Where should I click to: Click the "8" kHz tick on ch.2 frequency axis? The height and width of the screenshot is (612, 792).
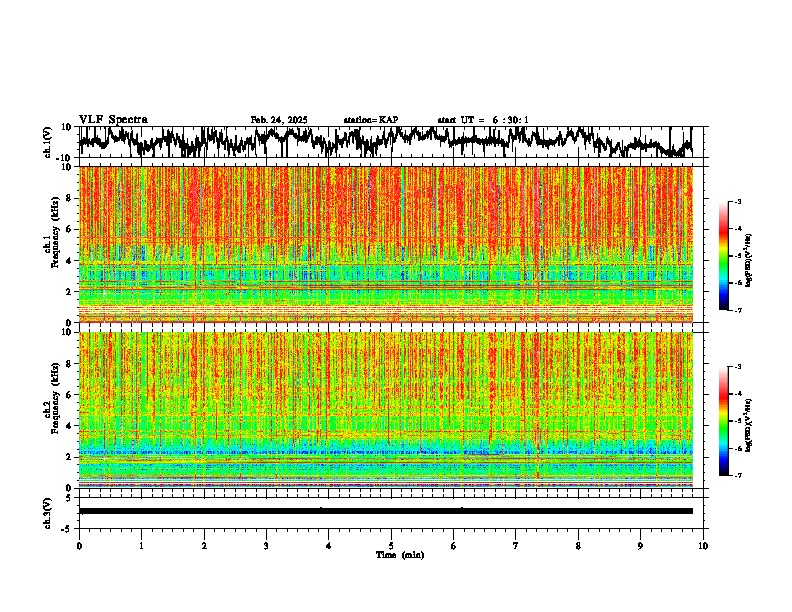pyautogui.click(x=70, y=364)
